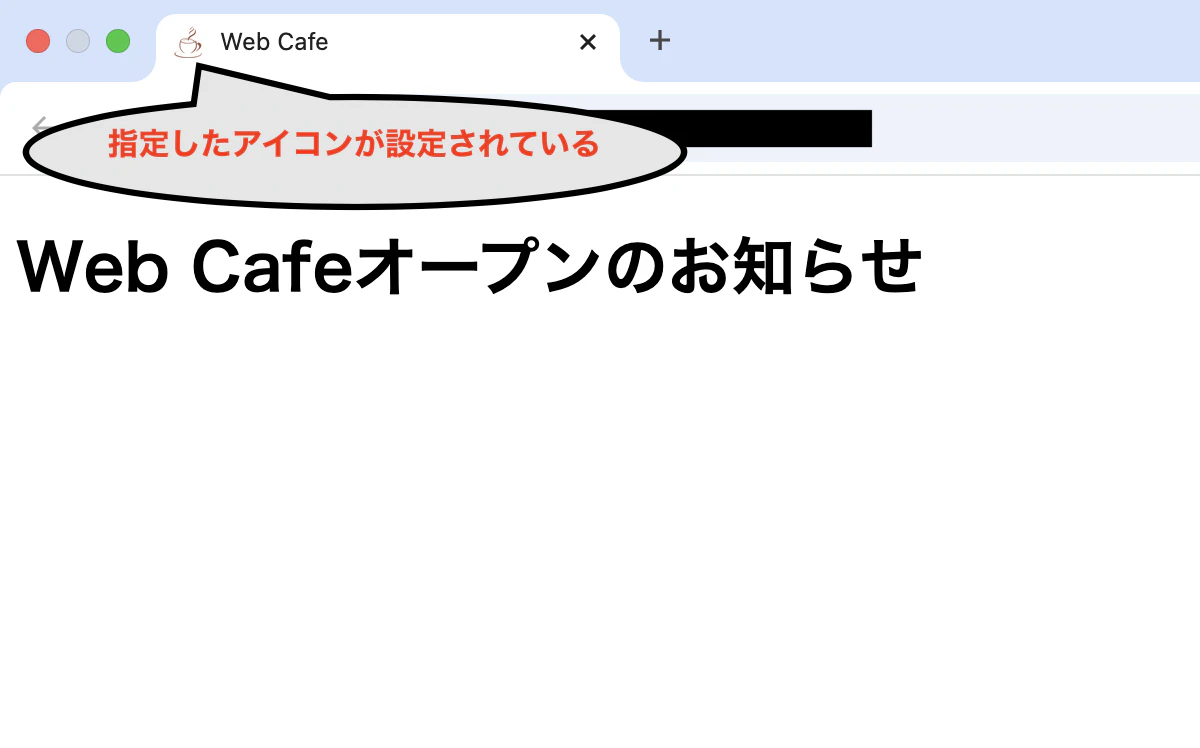Image resolution: width=1200 pixels, height=748 pixels.
Task: Close the Web Cafe tab
Action: click(x=588, y=42)
